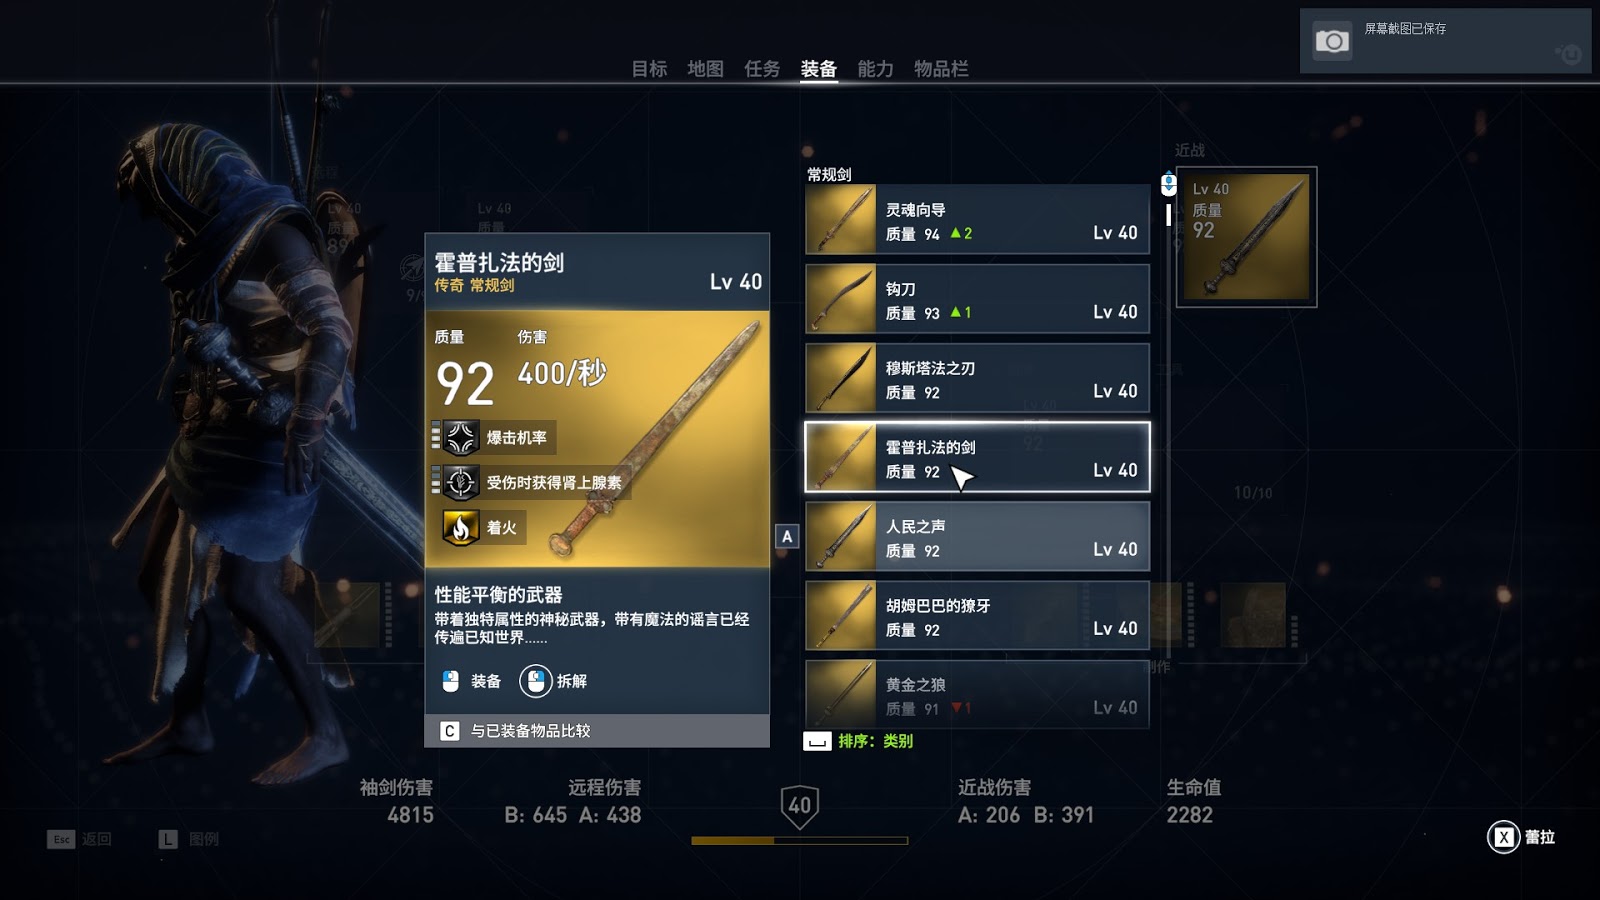The width and height of the screenshot is (1600, 900).
Task: Click the camera screenshot saved icon
Action: (1331, 41)
